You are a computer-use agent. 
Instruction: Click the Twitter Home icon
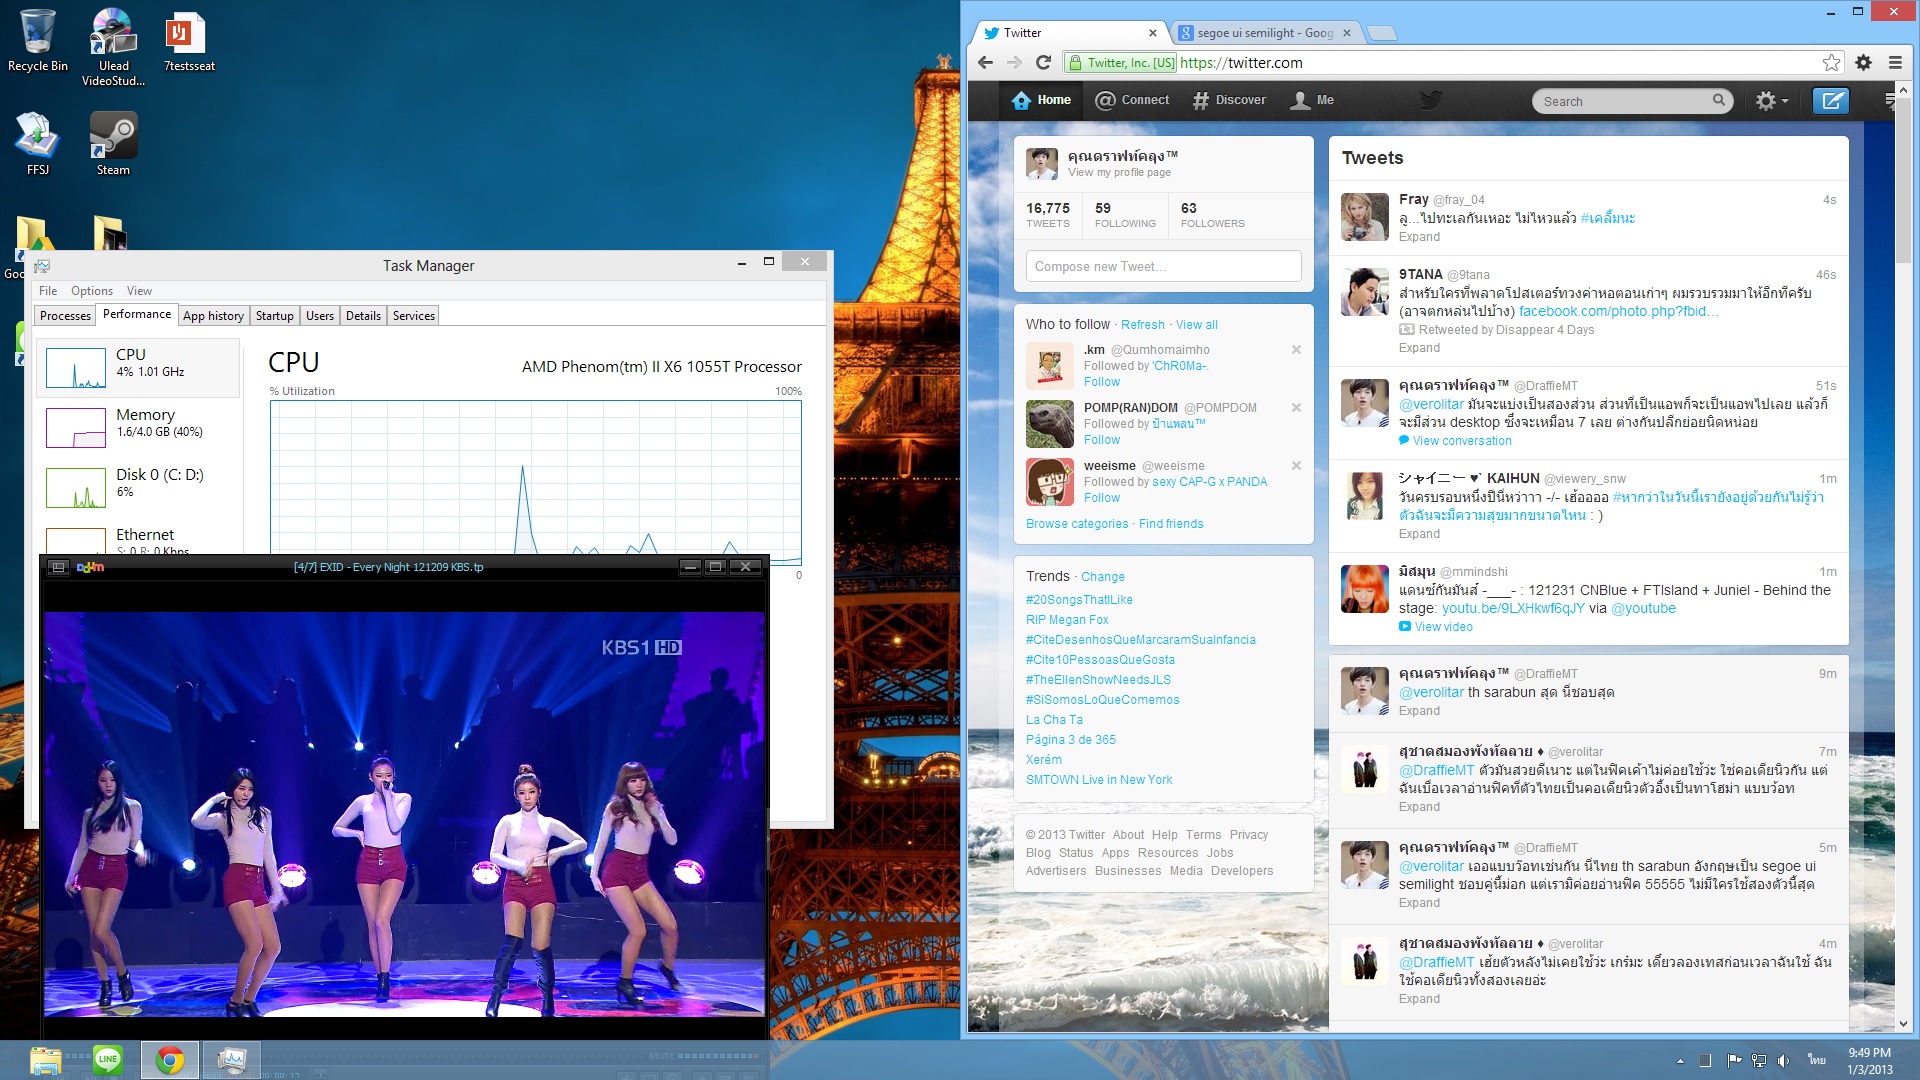[1021, 101]
